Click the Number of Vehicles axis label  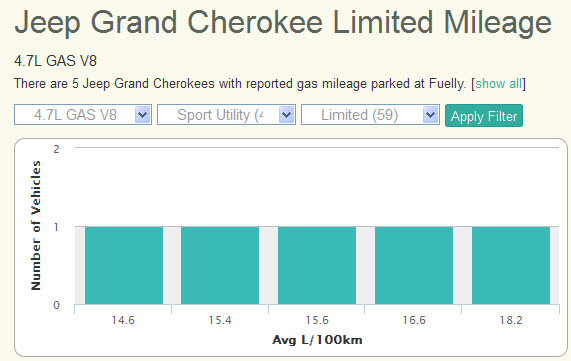point(36,225)
